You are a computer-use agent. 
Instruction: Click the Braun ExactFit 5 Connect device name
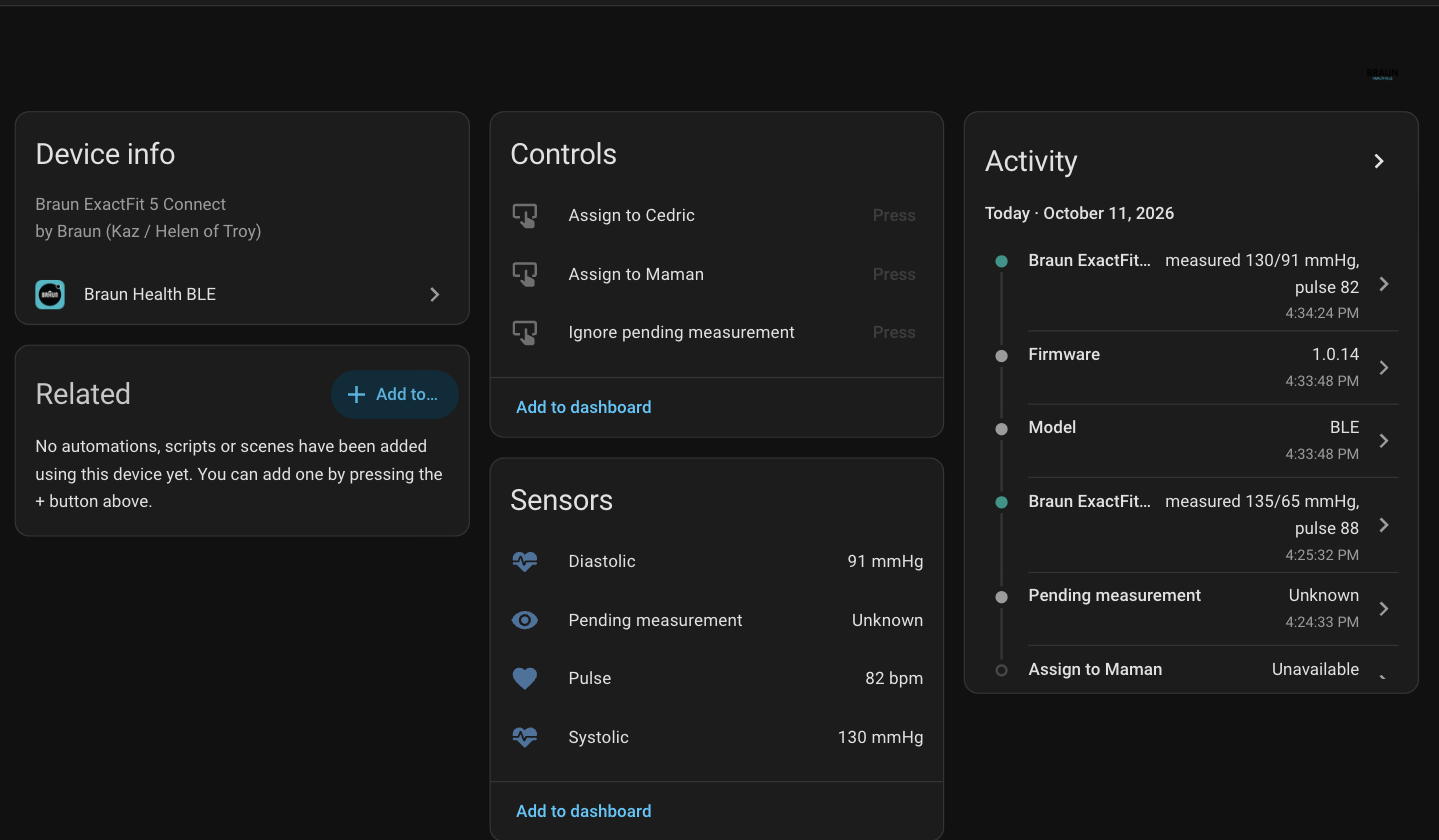pos(131,204)
